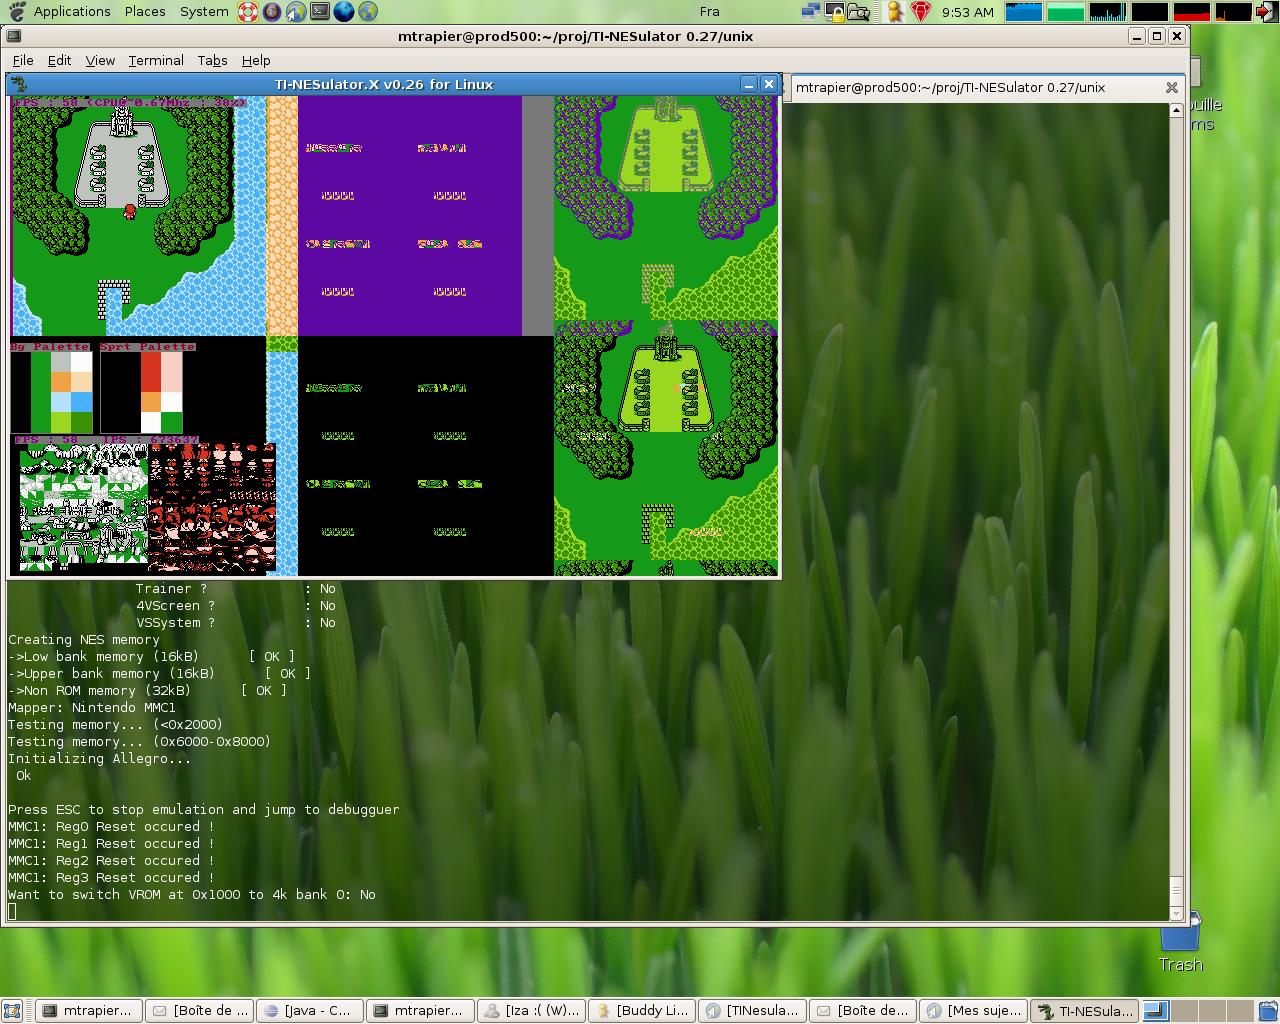
Task: Click the 'MMC1: Reg0 Reset occured !' line
Action: (x=111, y=827)
